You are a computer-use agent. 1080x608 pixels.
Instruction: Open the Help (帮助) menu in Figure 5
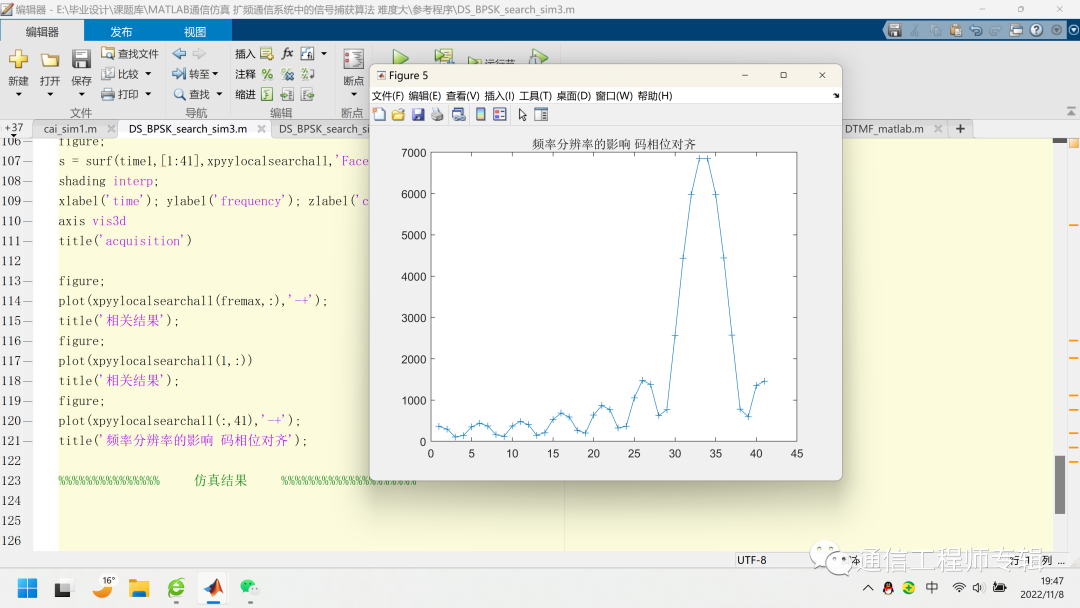[x=655, y=96]
